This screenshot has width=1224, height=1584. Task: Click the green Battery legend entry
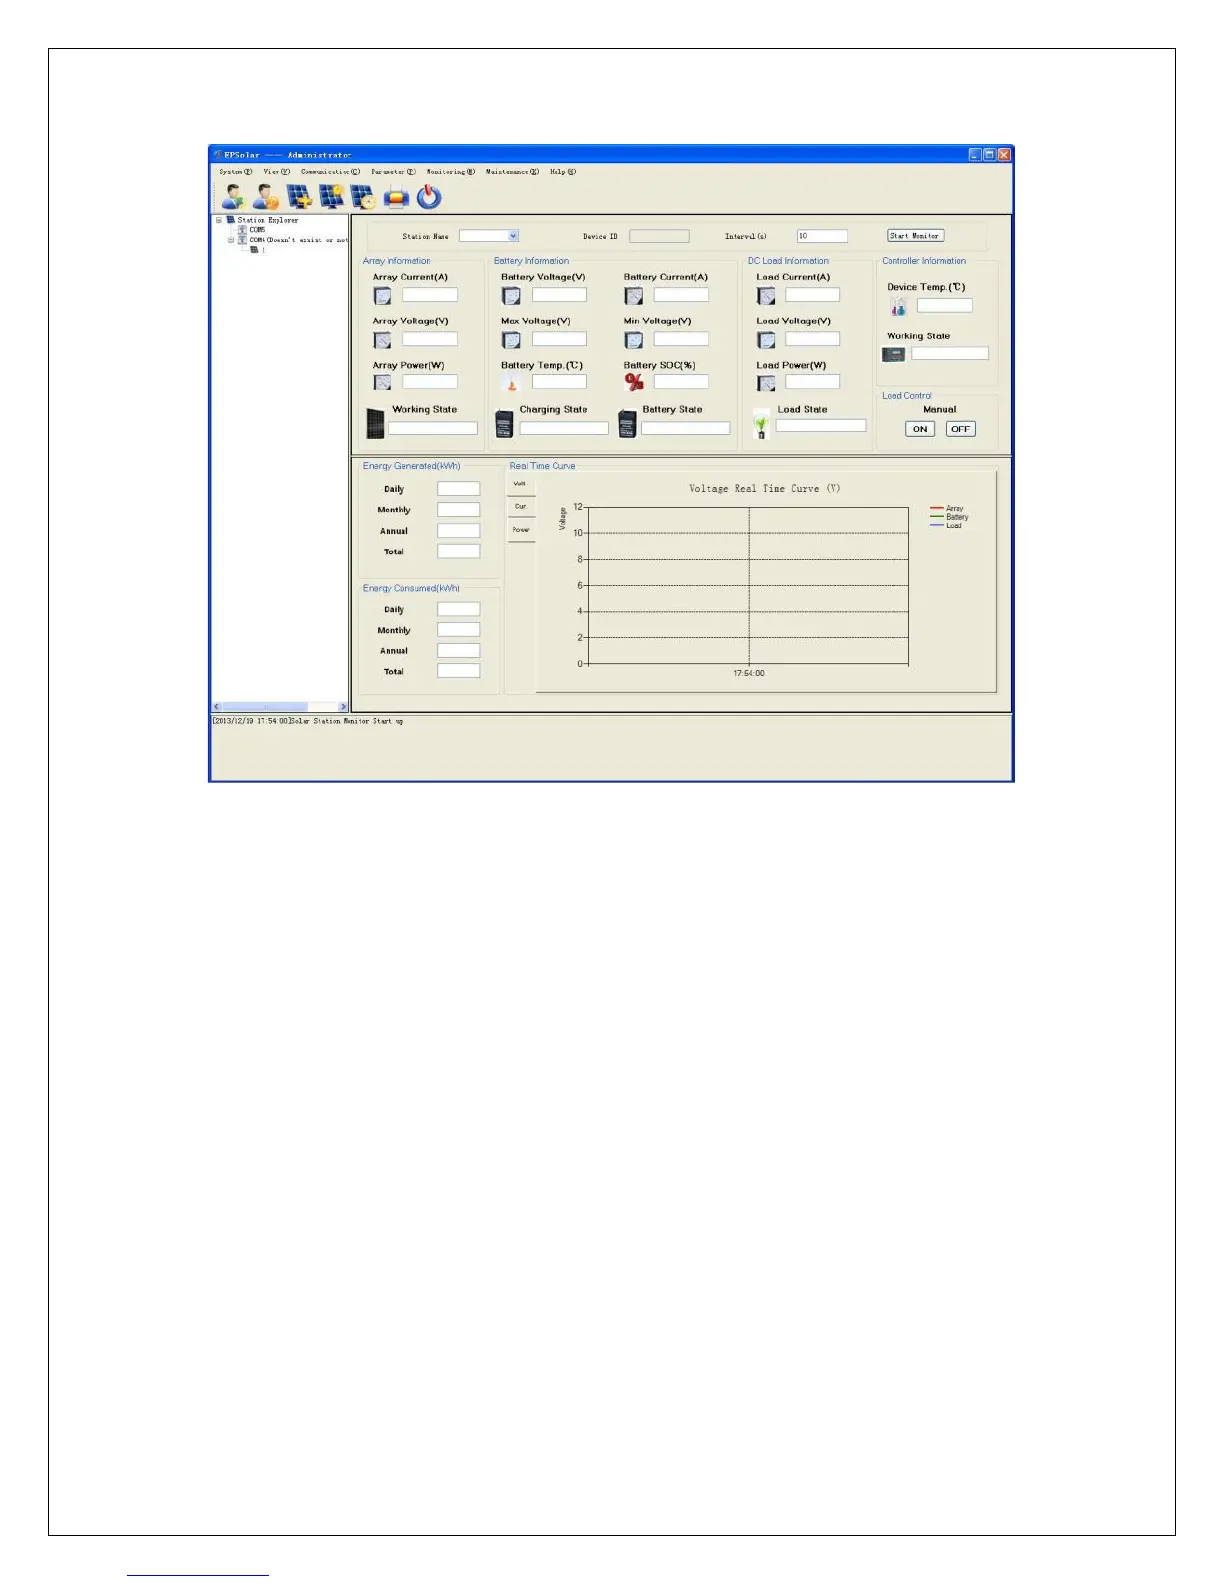(949, 517)
